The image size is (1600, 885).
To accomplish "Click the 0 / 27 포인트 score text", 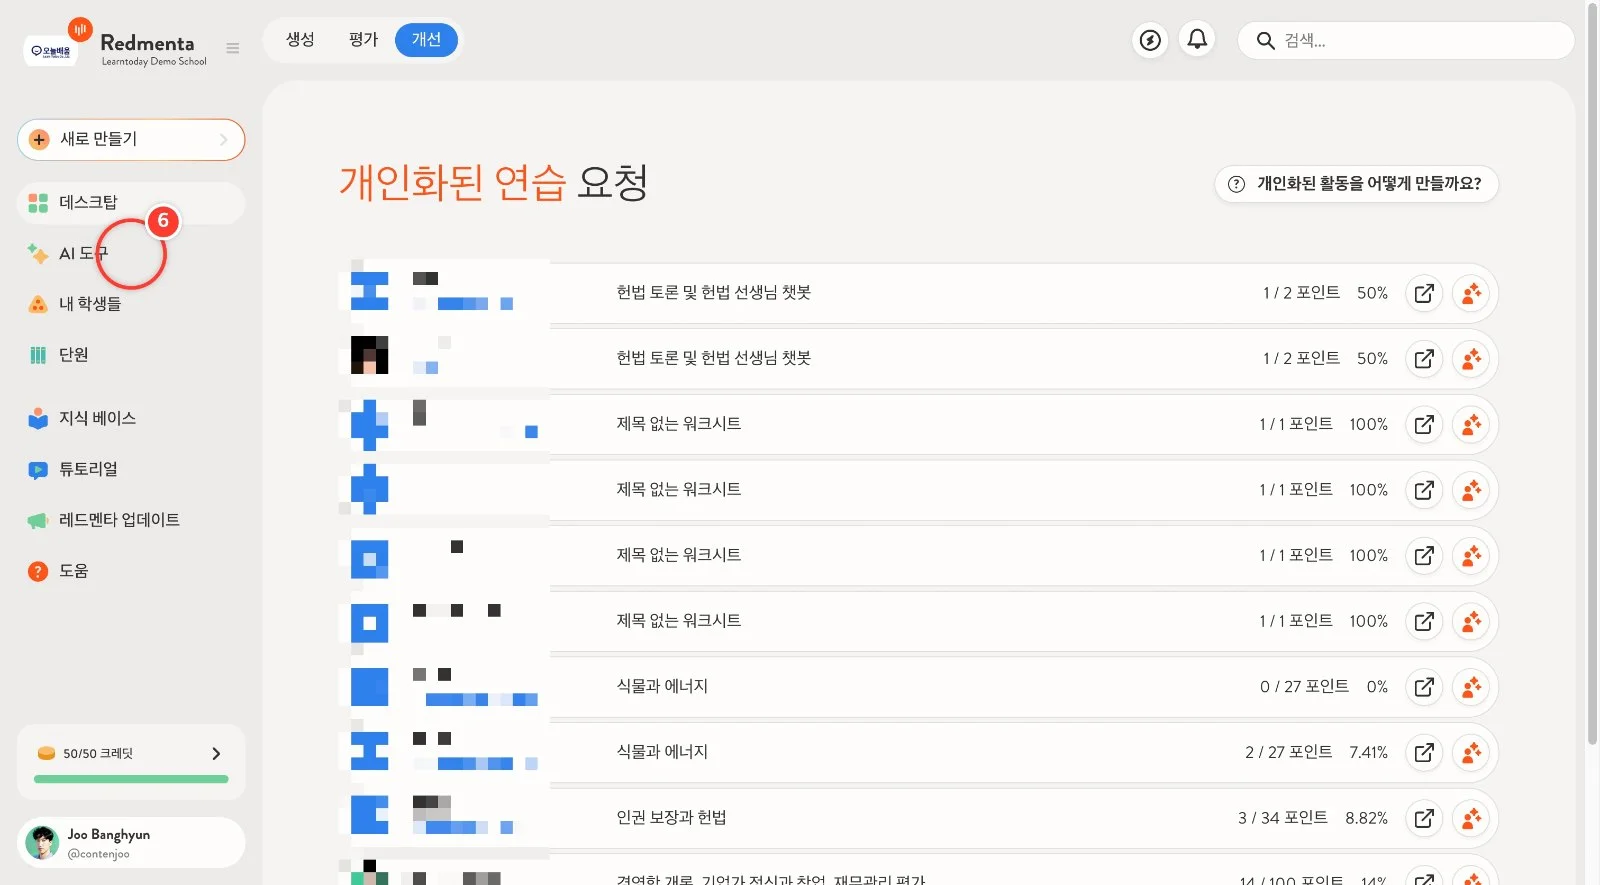I will click(1304, 687).
